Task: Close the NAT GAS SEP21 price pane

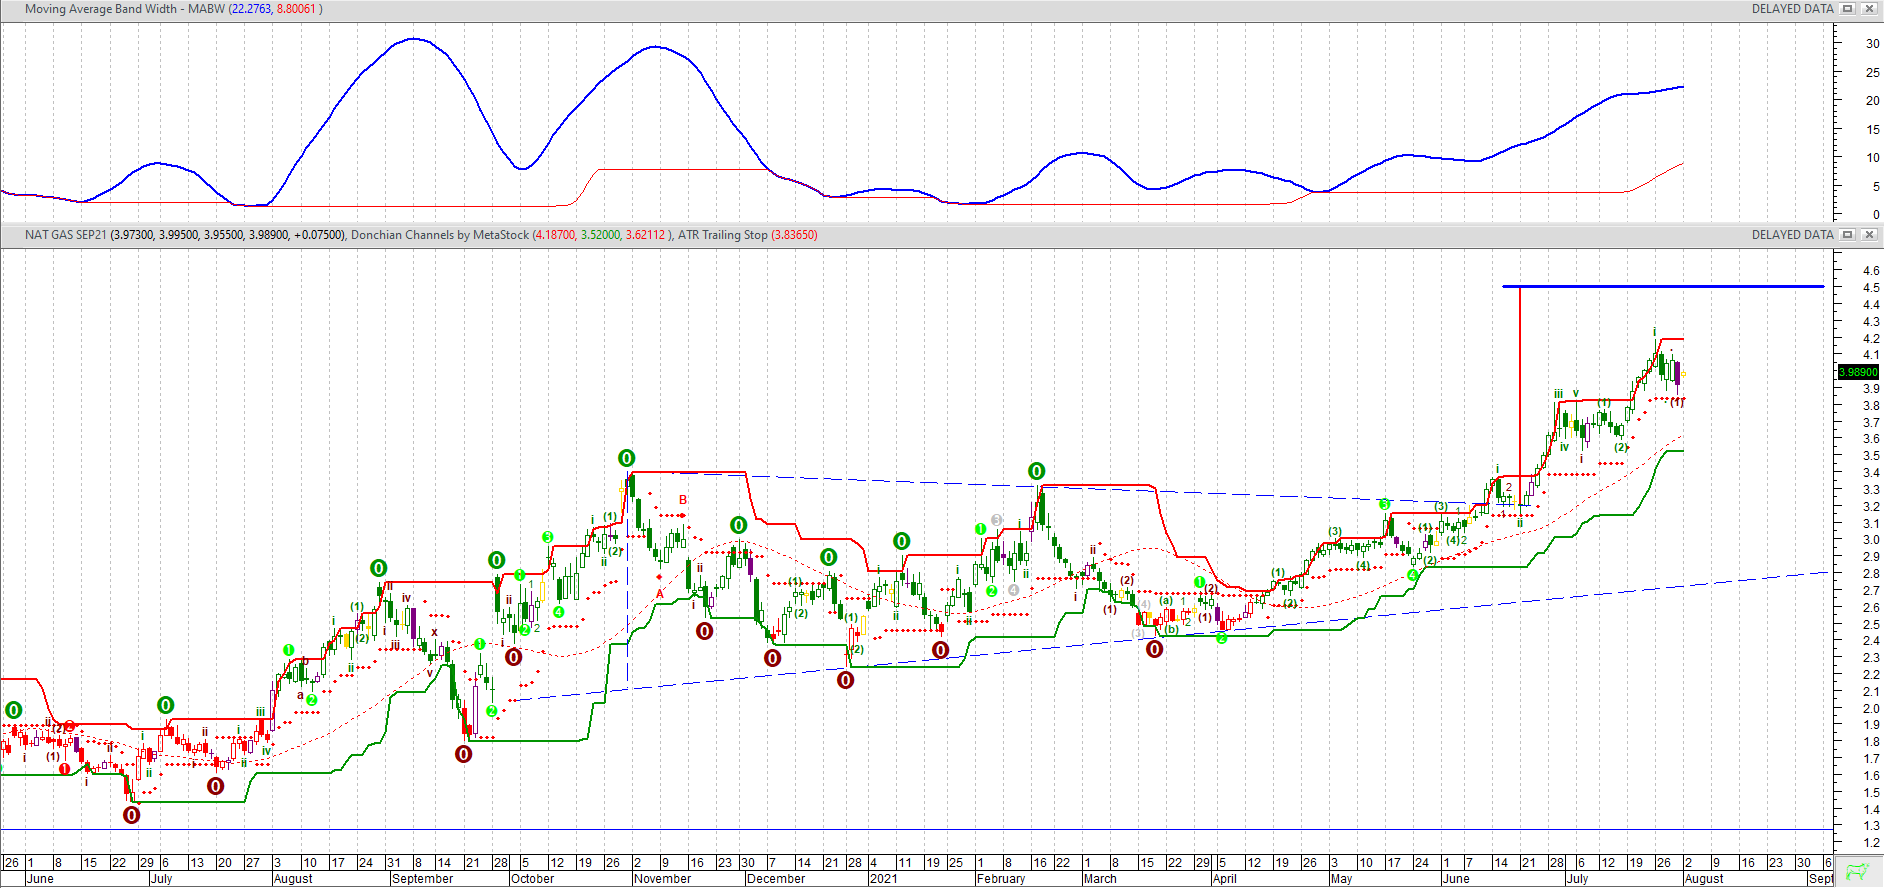Action: coord(1868,235)
